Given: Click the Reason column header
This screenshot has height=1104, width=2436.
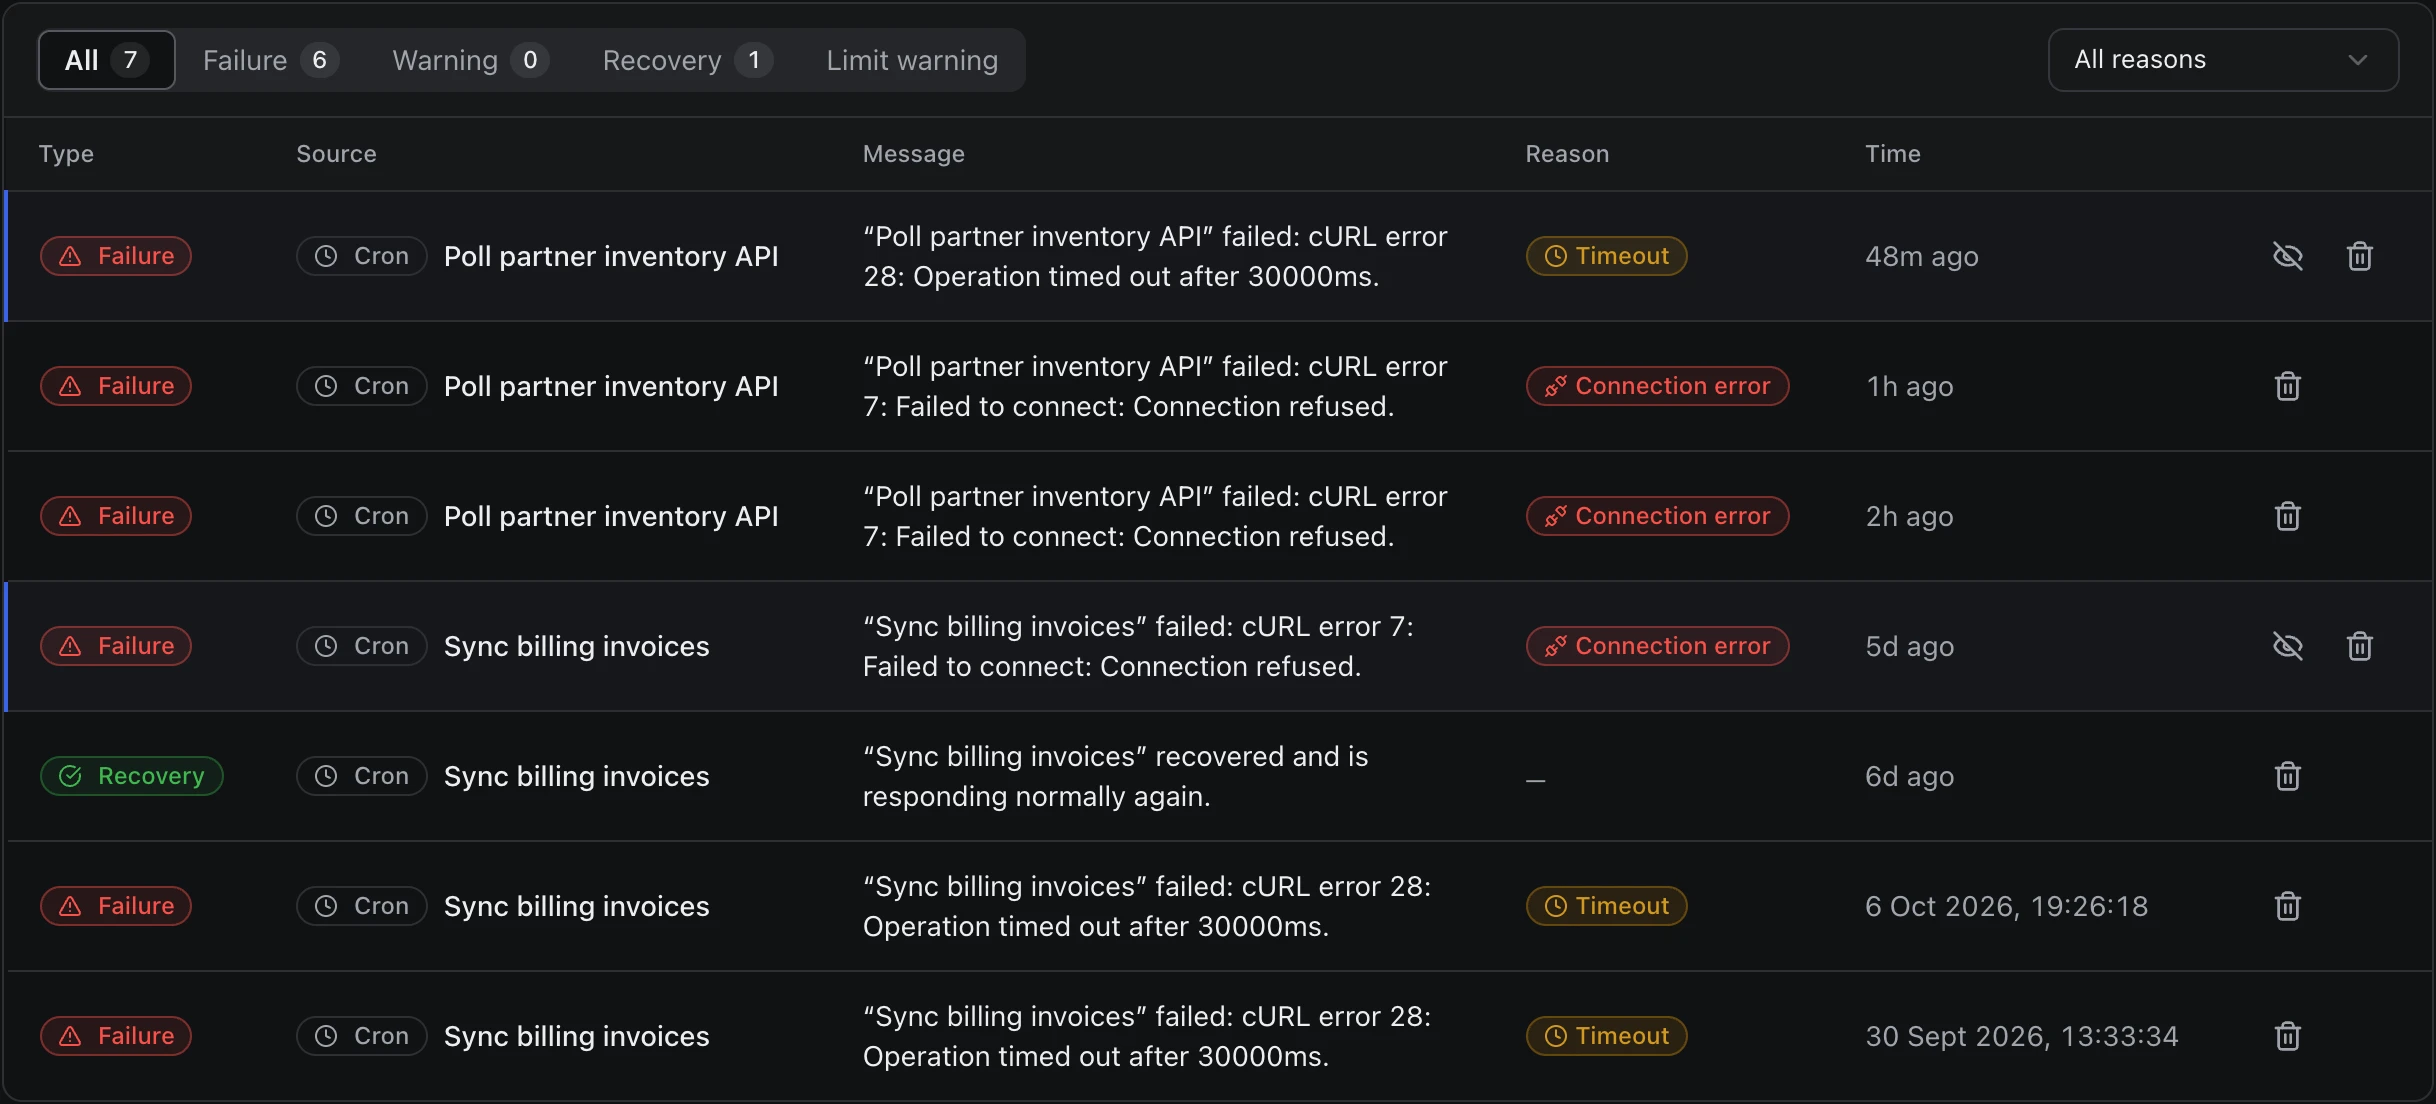Looking at the screenshot, I should click(1567, 154).
